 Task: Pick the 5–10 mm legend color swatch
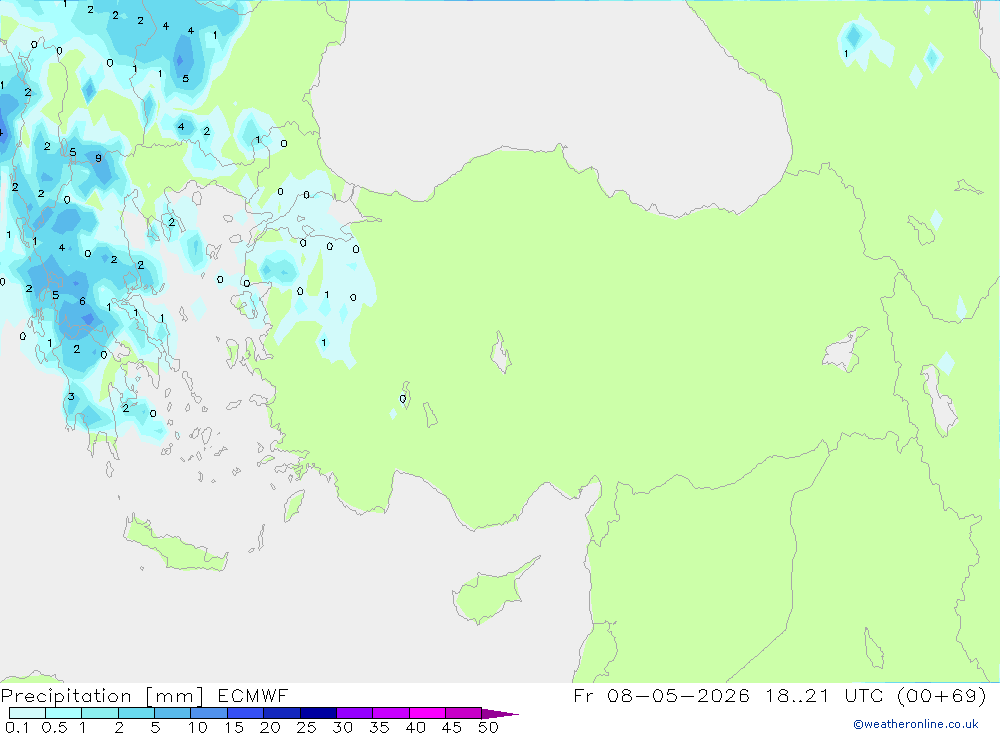[x=172, y=713]
